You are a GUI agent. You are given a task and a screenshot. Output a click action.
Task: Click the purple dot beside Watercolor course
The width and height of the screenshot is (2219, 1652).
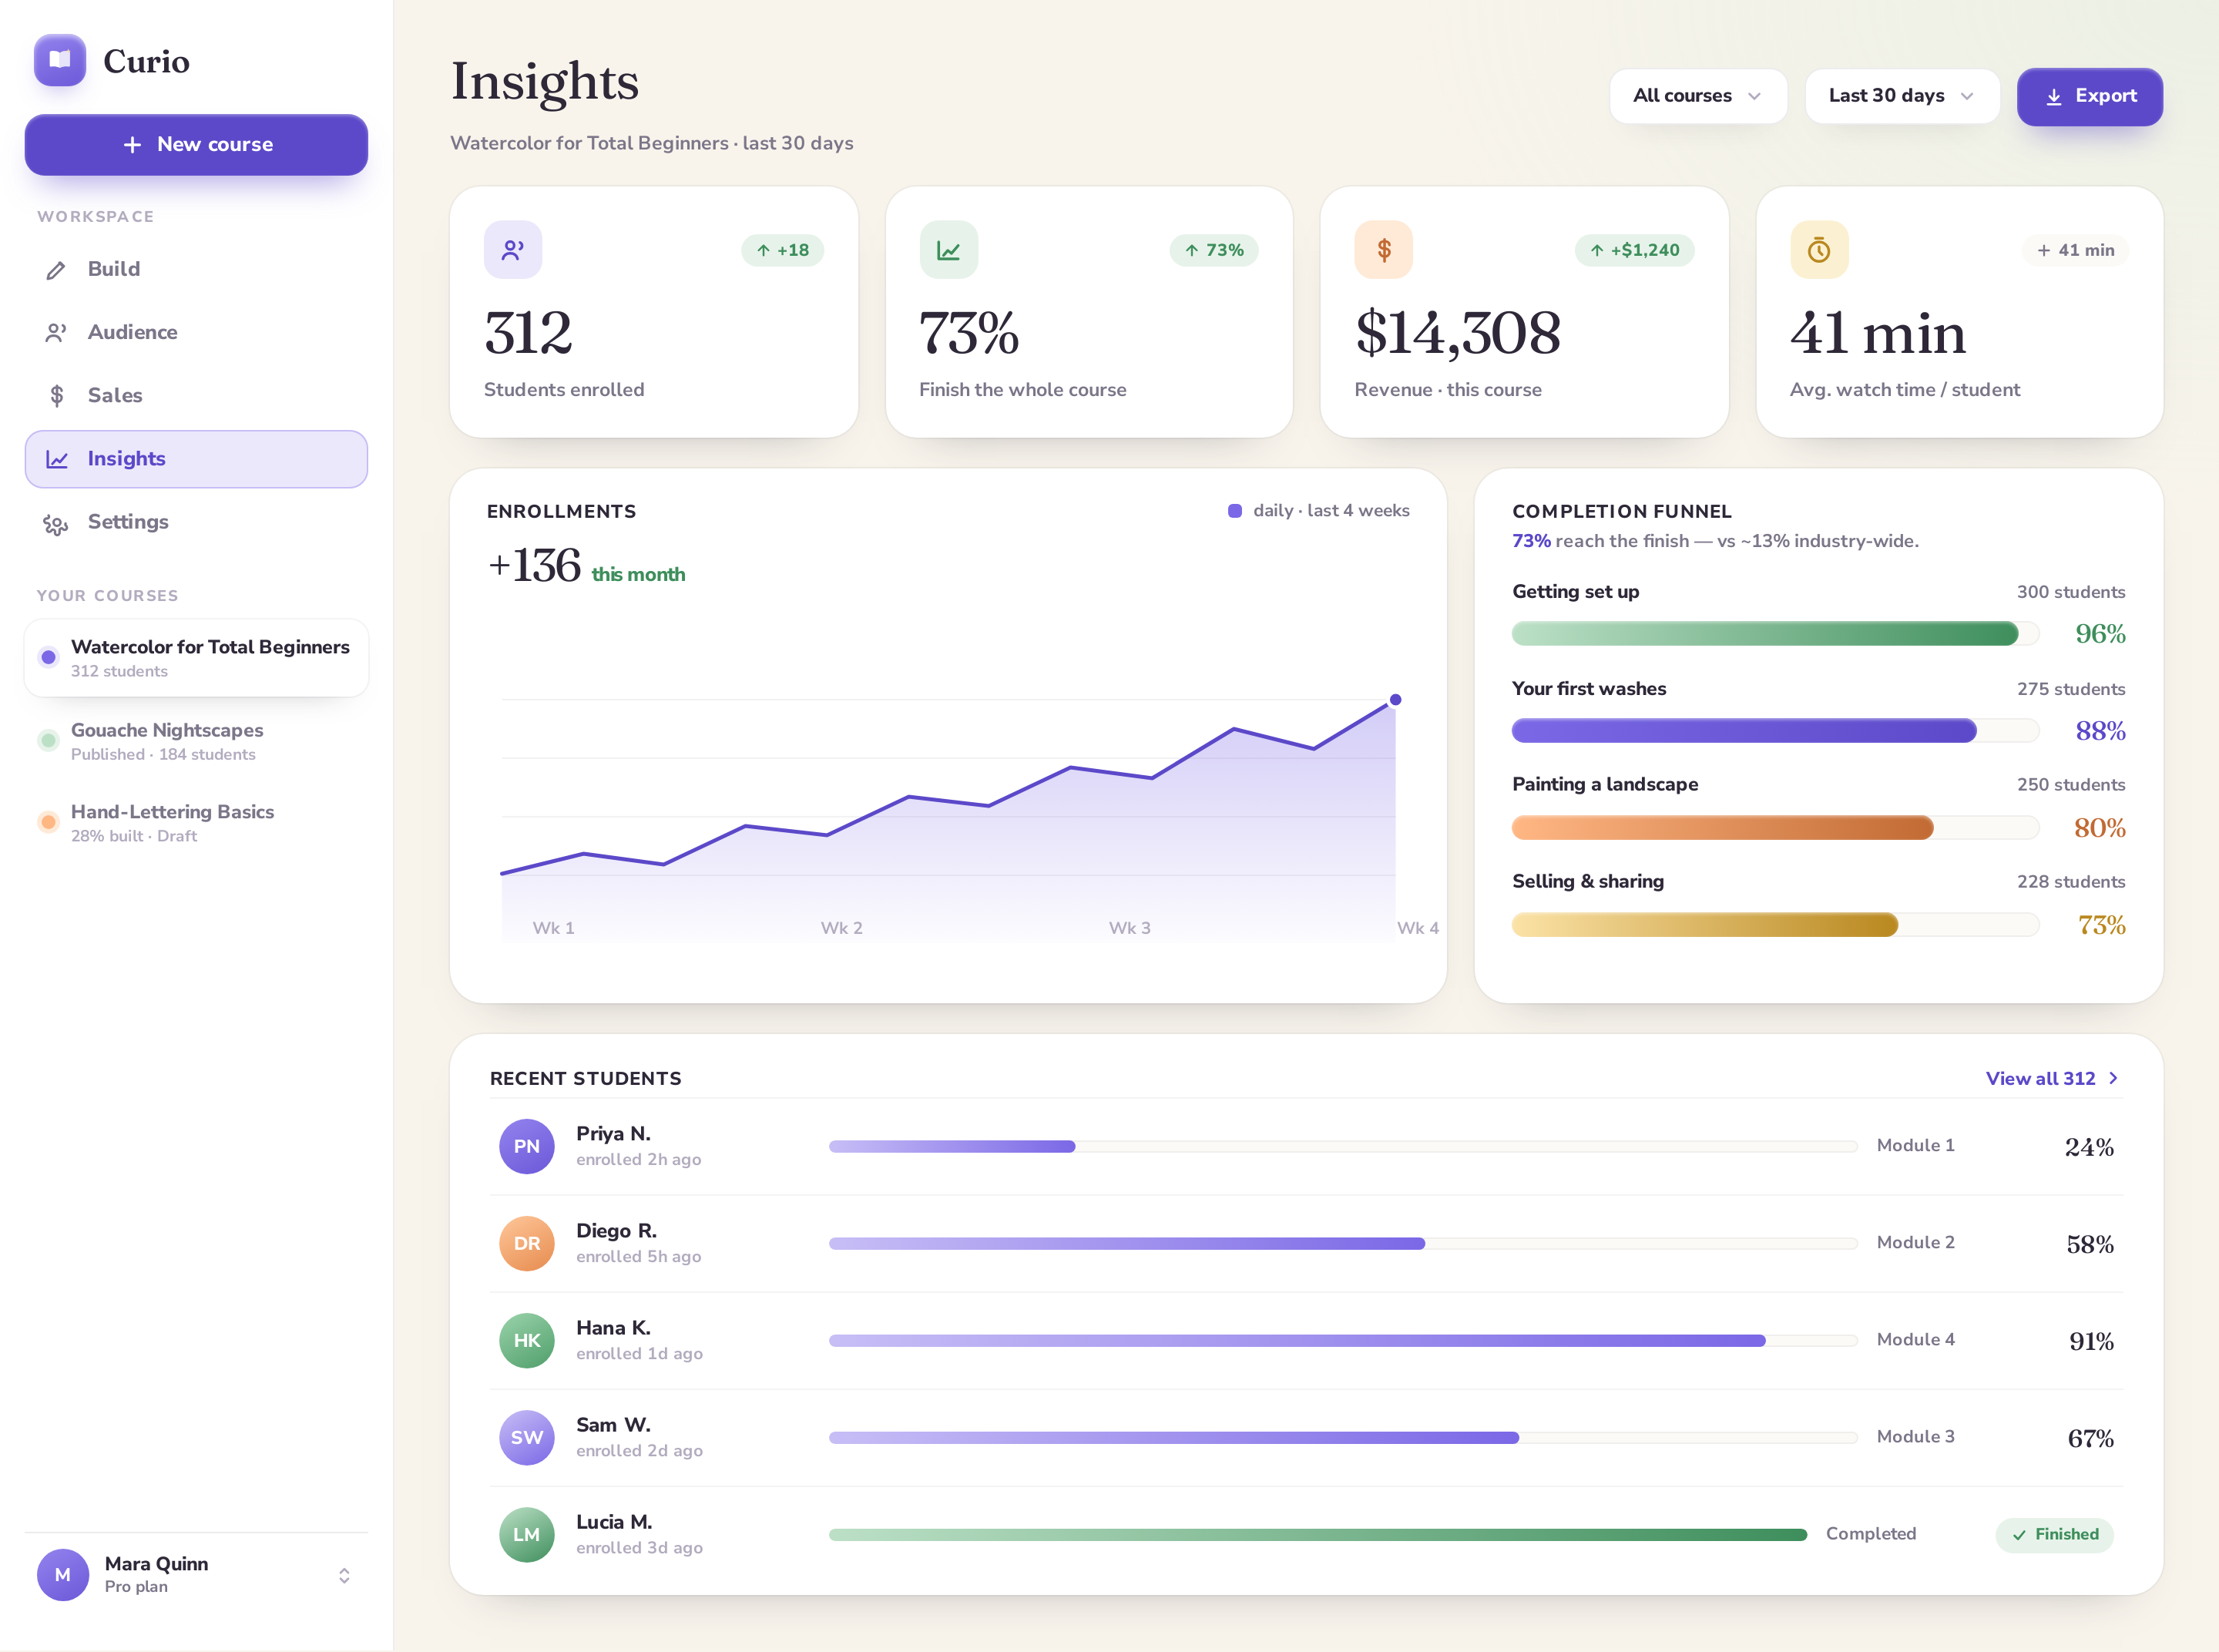[x=48, y=657]
